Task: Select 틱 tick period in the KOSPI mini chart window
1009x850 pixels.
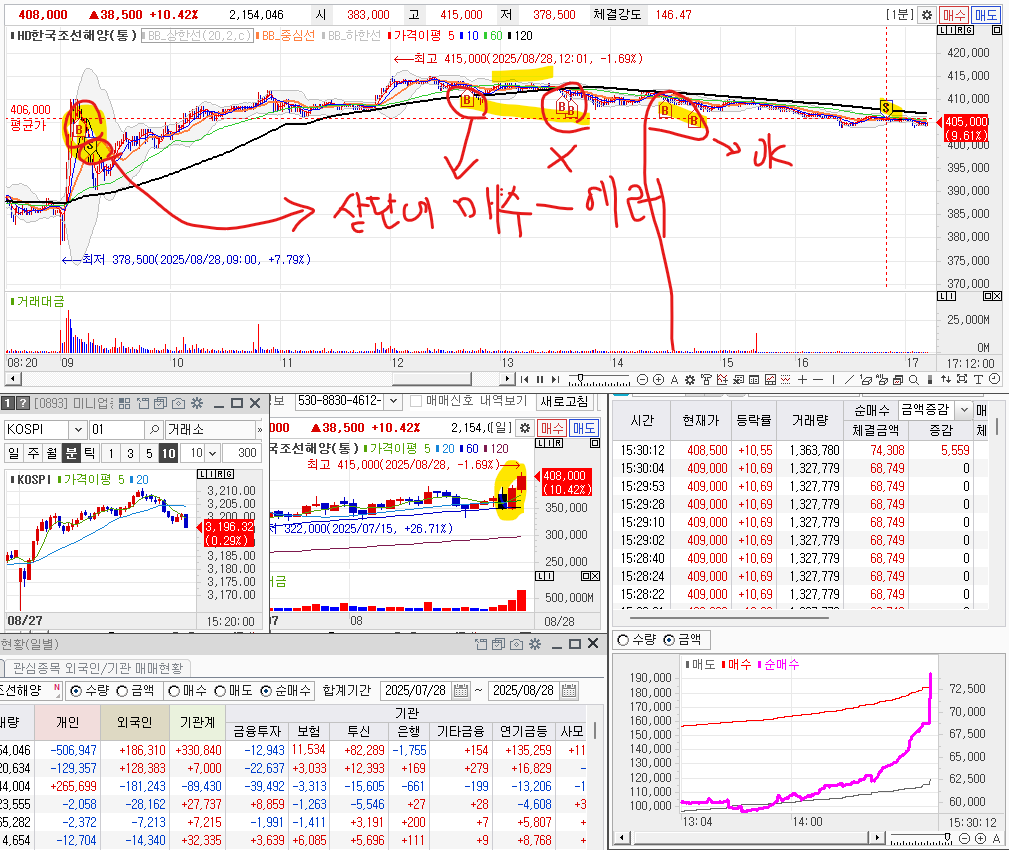Action: click(x=90, y=453)
